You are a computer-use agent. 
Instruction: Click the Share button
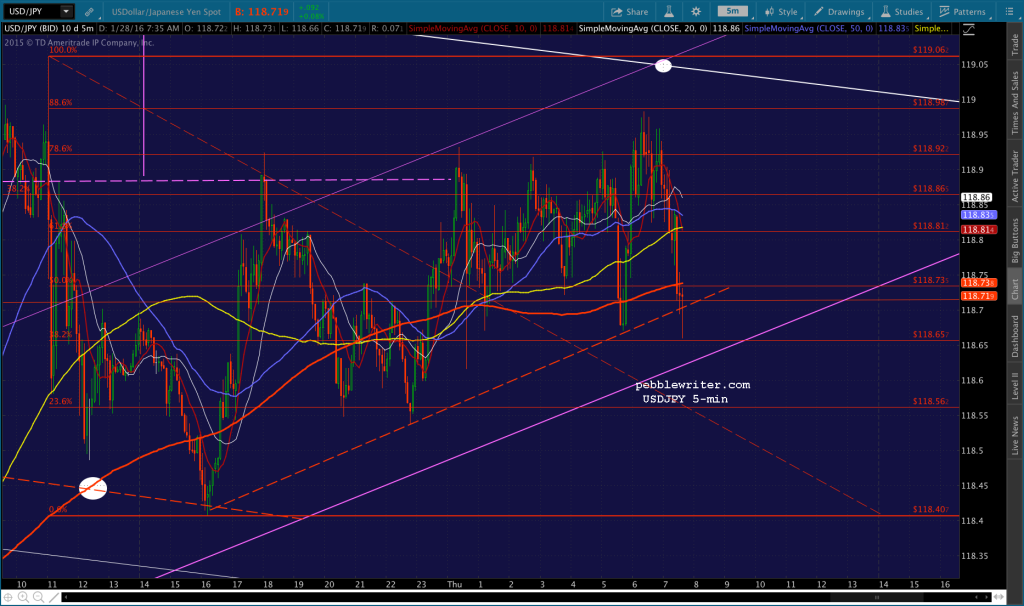point(630,12)
